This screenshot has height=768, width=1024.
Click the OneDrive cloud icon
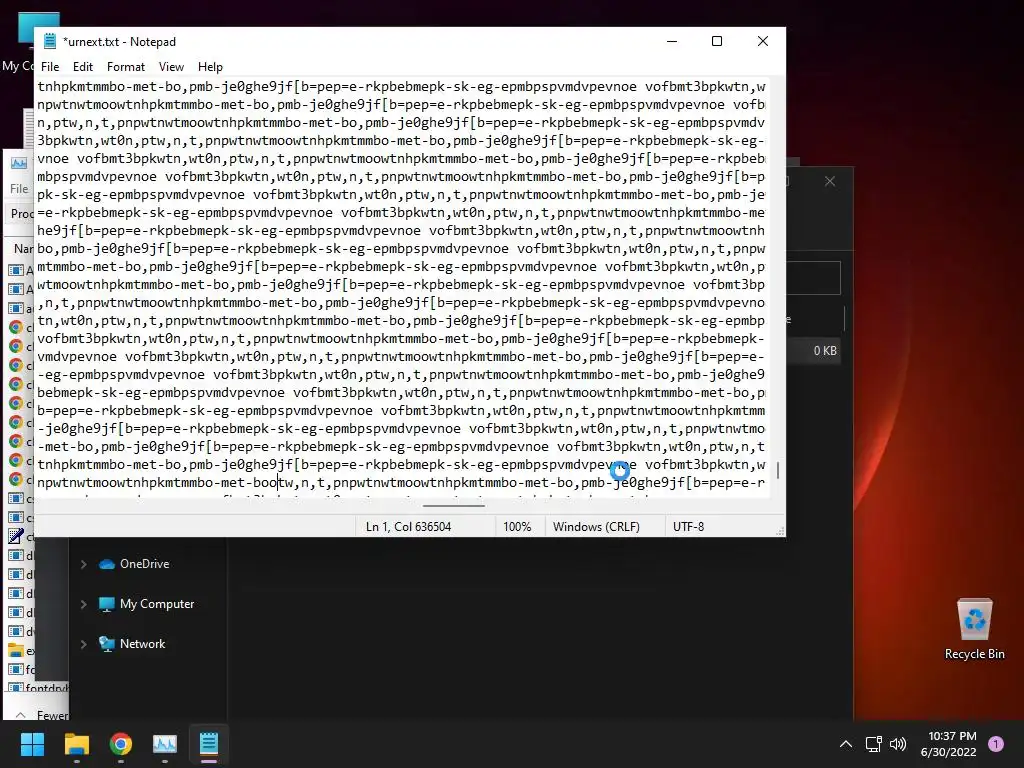(106, 564)
